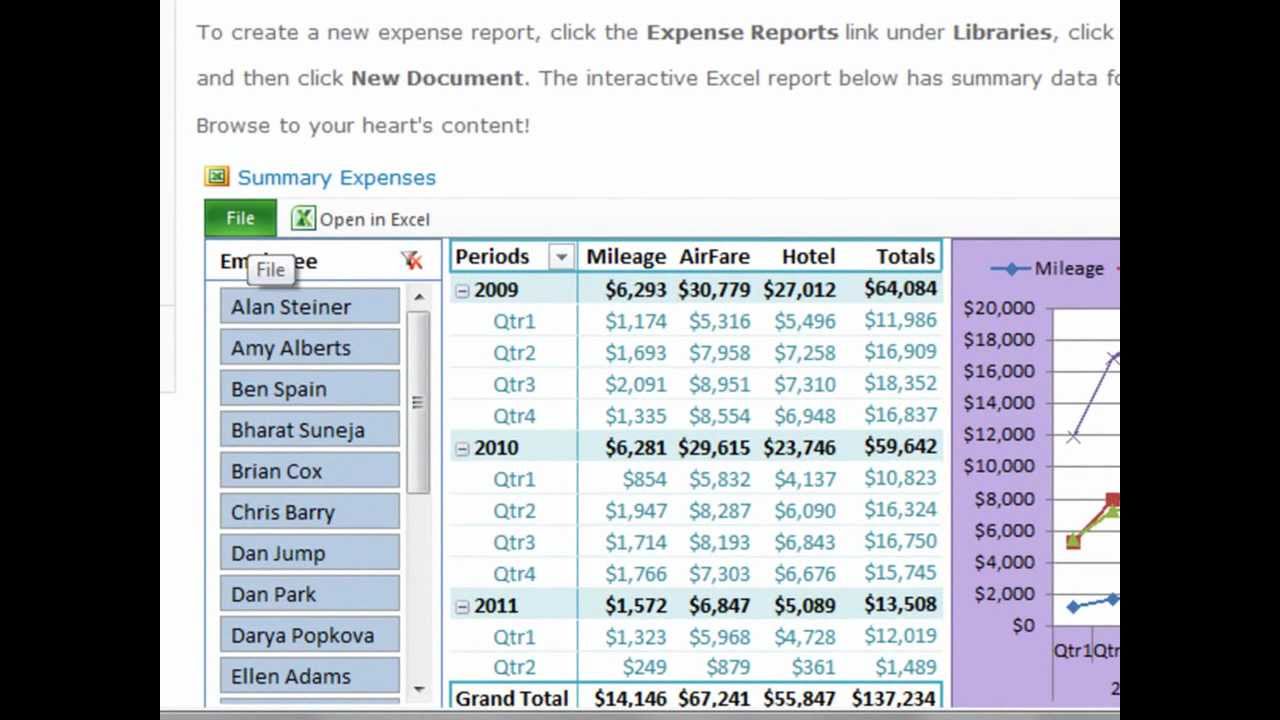The height and width of the screenshot is (720, 1280).
Task: Collapse the 2010 row group
Action: tap(462, 449)
